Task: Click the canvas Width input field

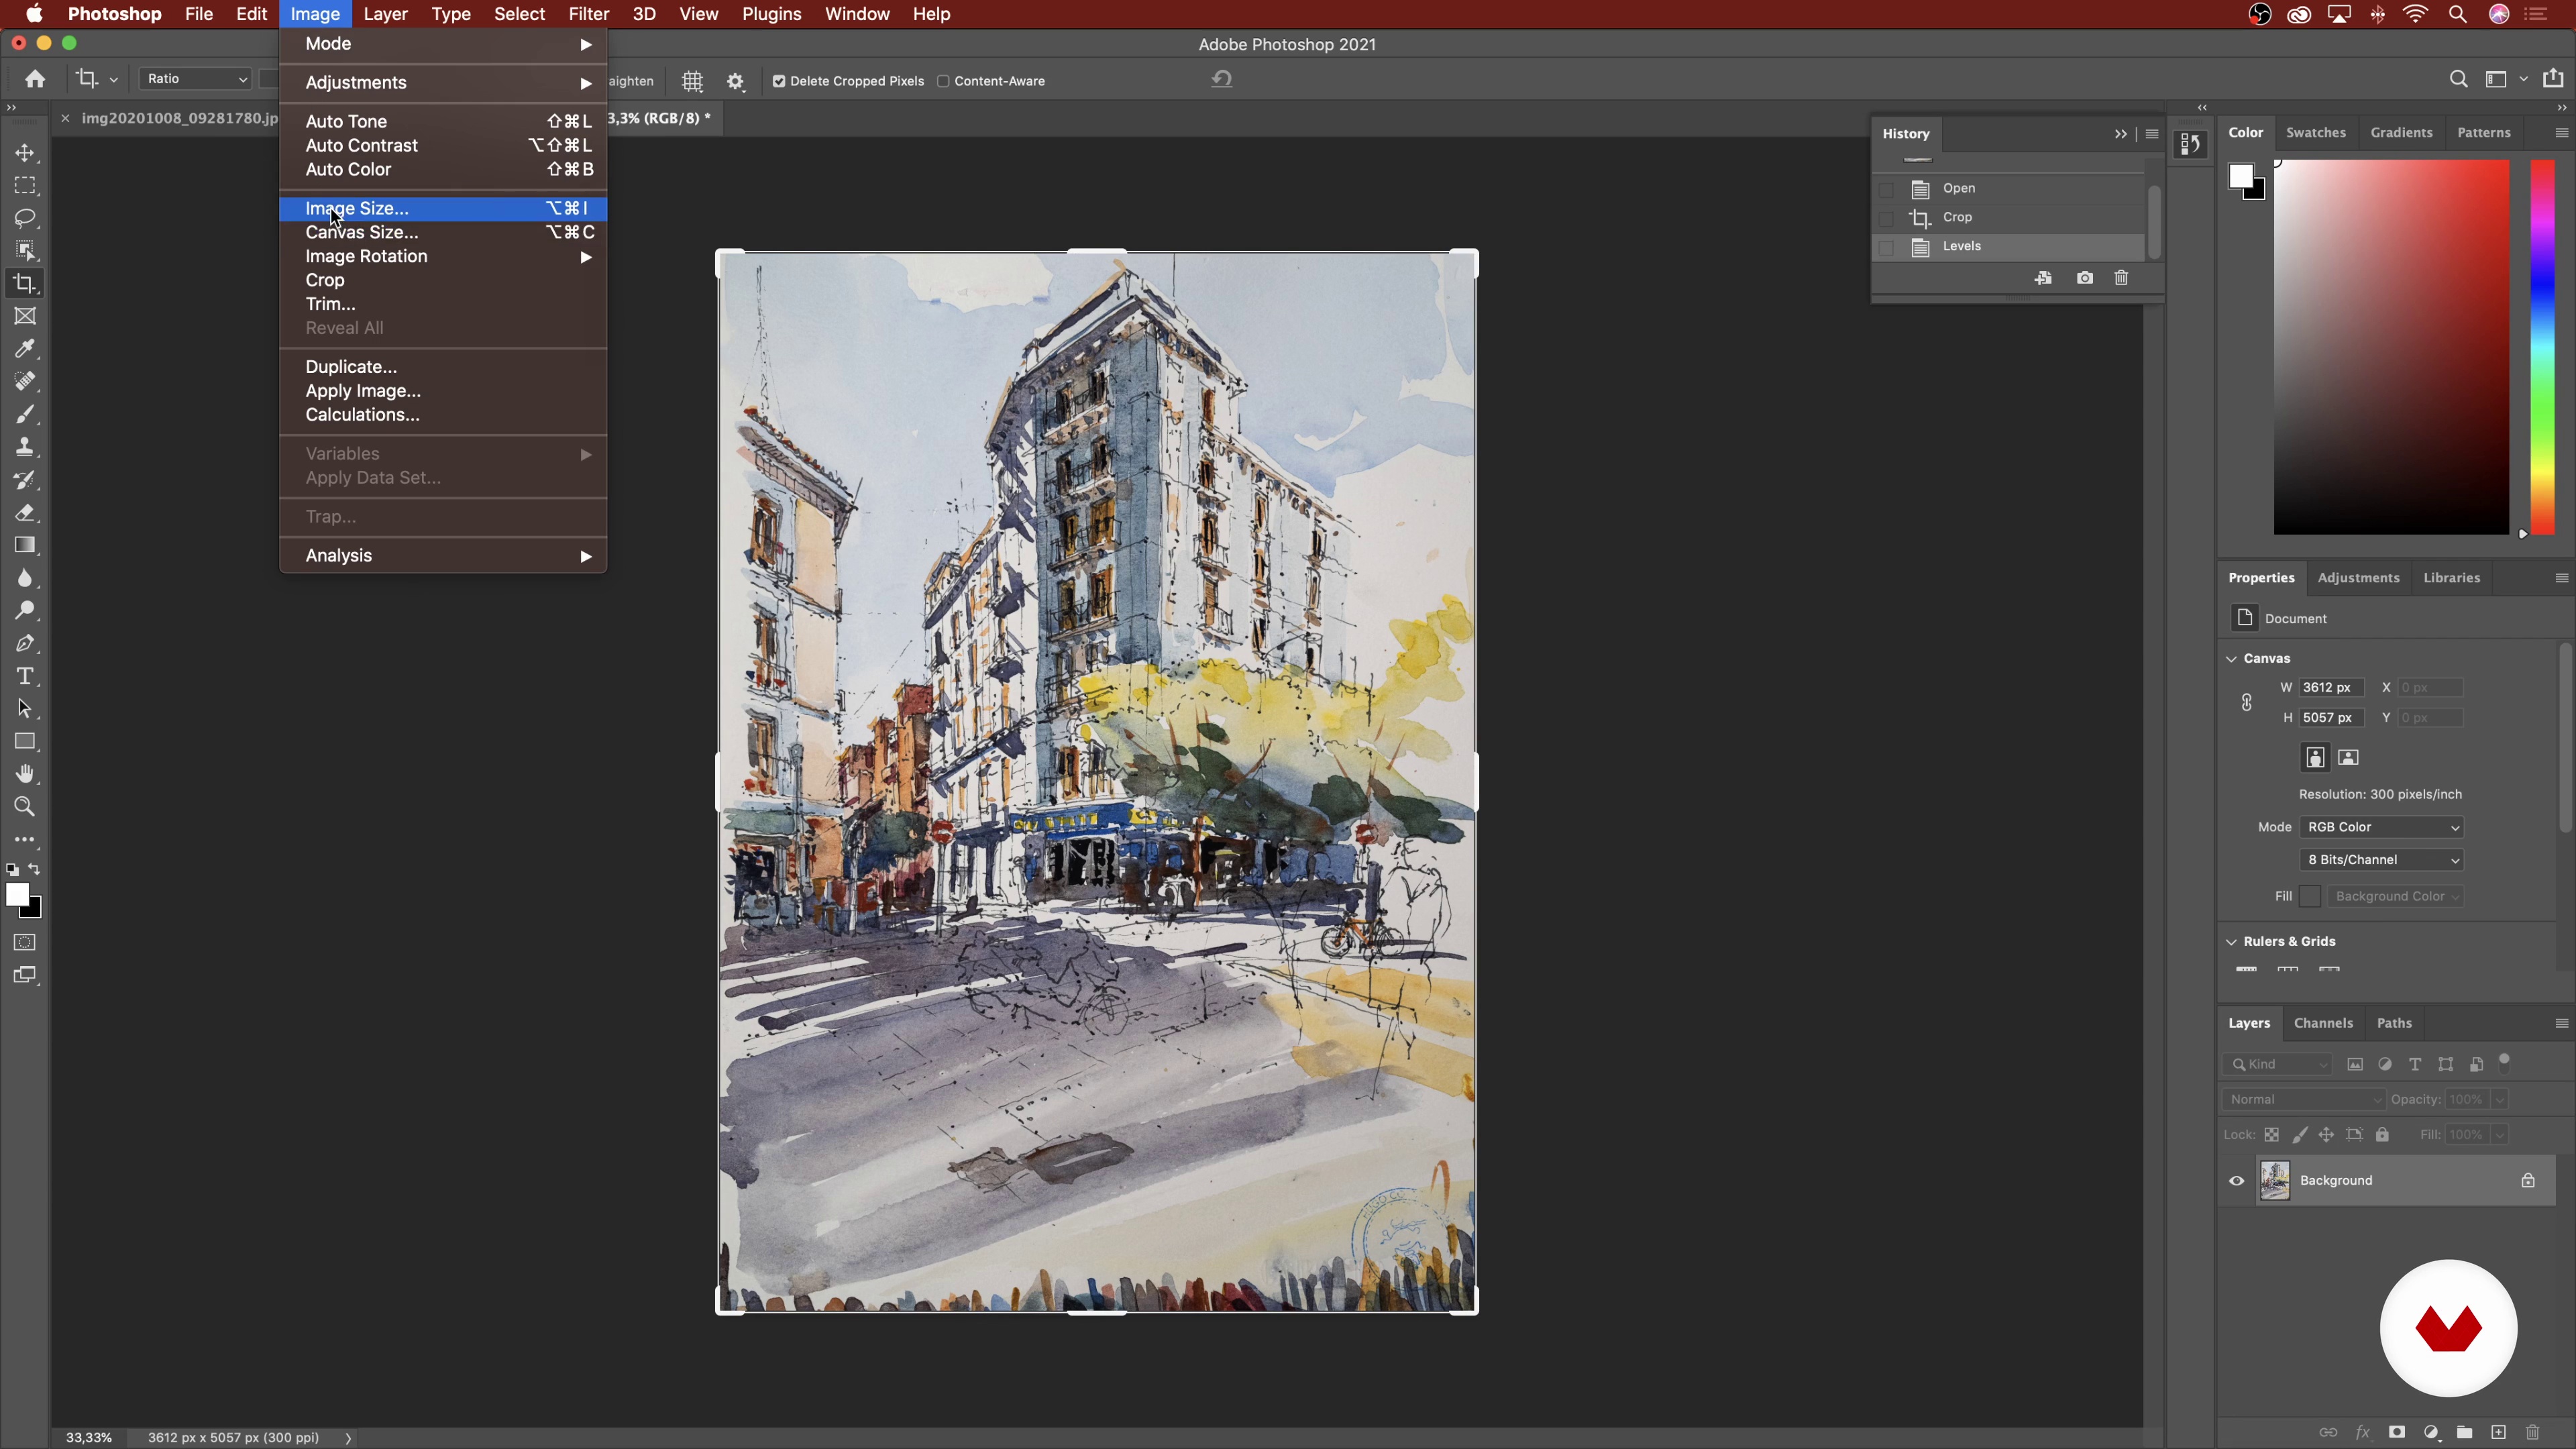Action: [2331, 688]
